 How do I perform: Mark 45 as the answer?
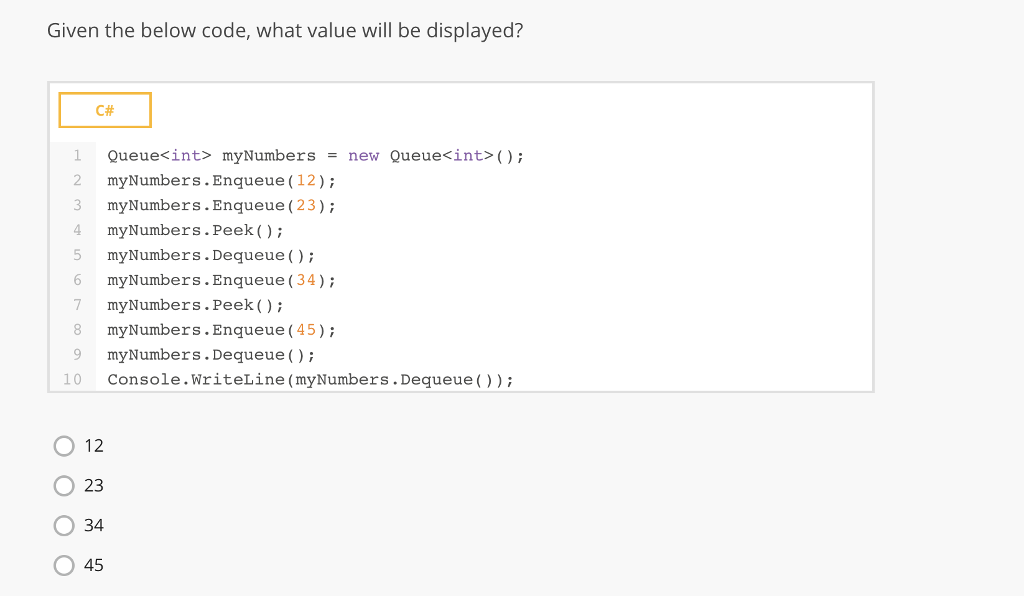pyautogui.click(x=65, y=565)
